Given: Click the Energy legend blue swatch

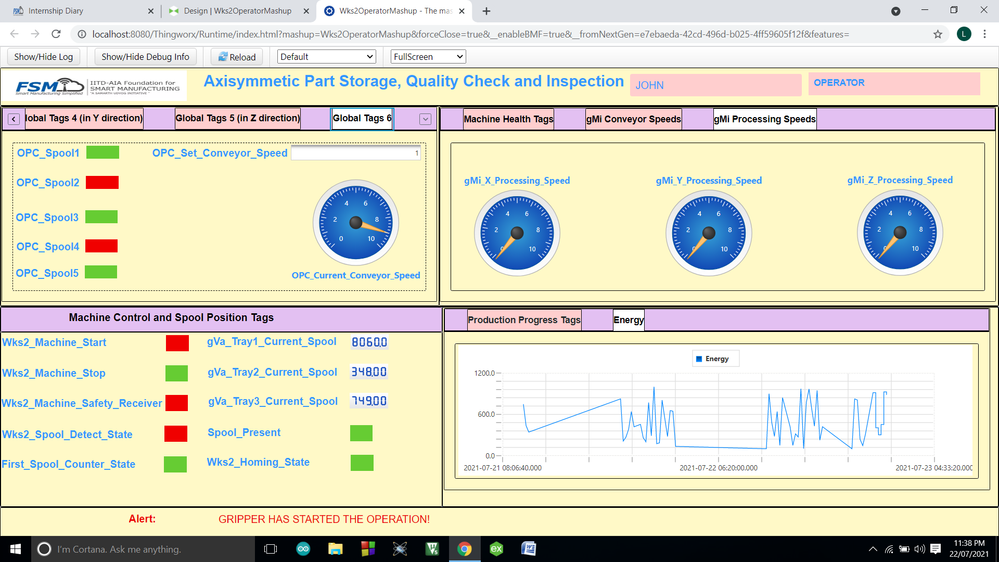Looking at the screenshot, I should point(698,359).
